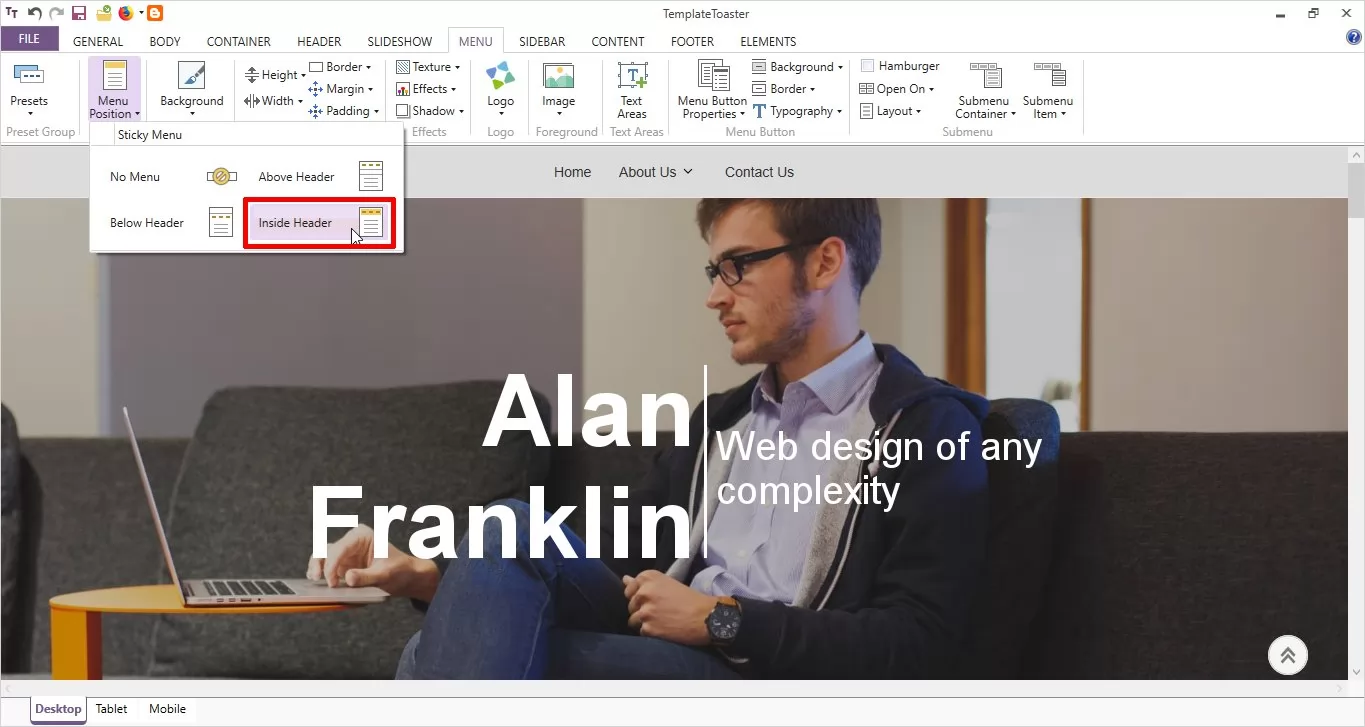1365x727 pixels.
Task: Click the help question mark icon
Action: (1354, 38)
